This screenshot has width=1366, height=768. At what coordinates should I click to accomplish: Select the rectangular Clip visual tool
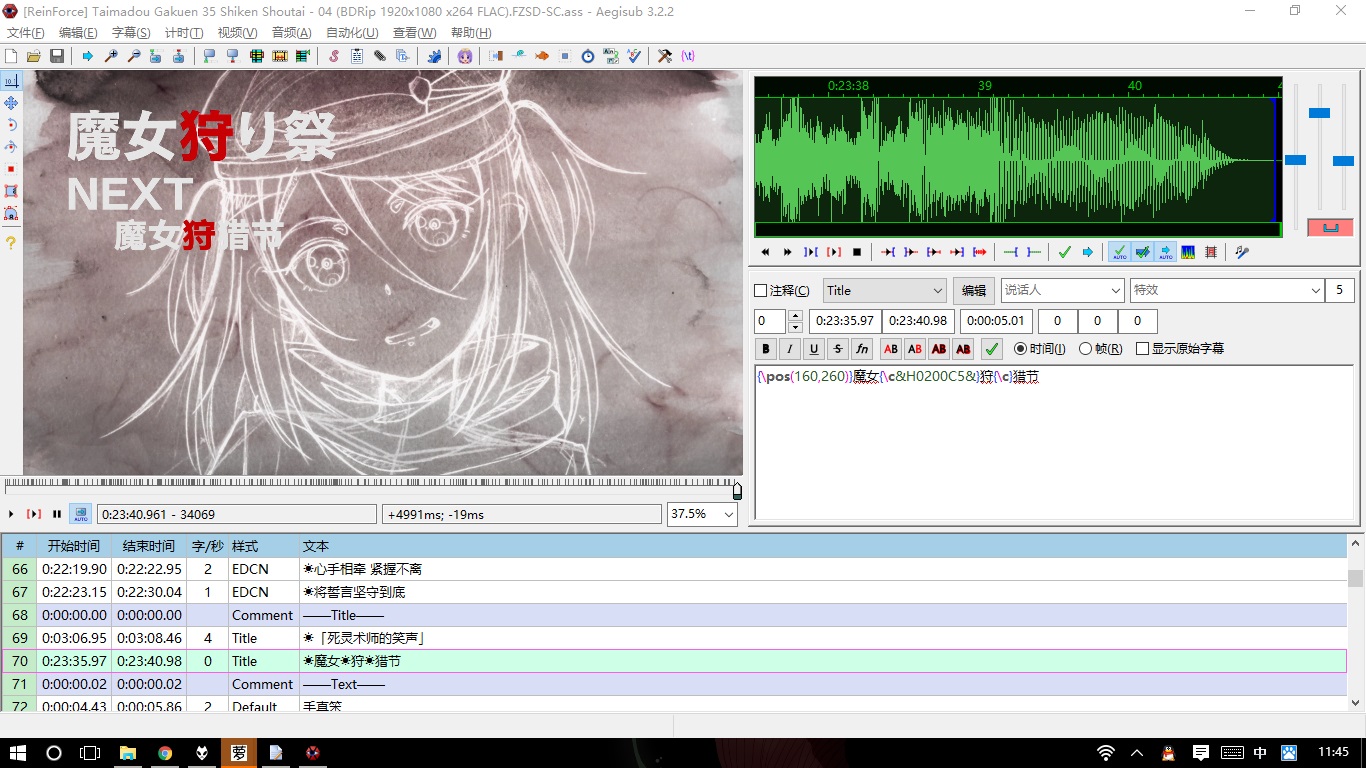(11, 191)
